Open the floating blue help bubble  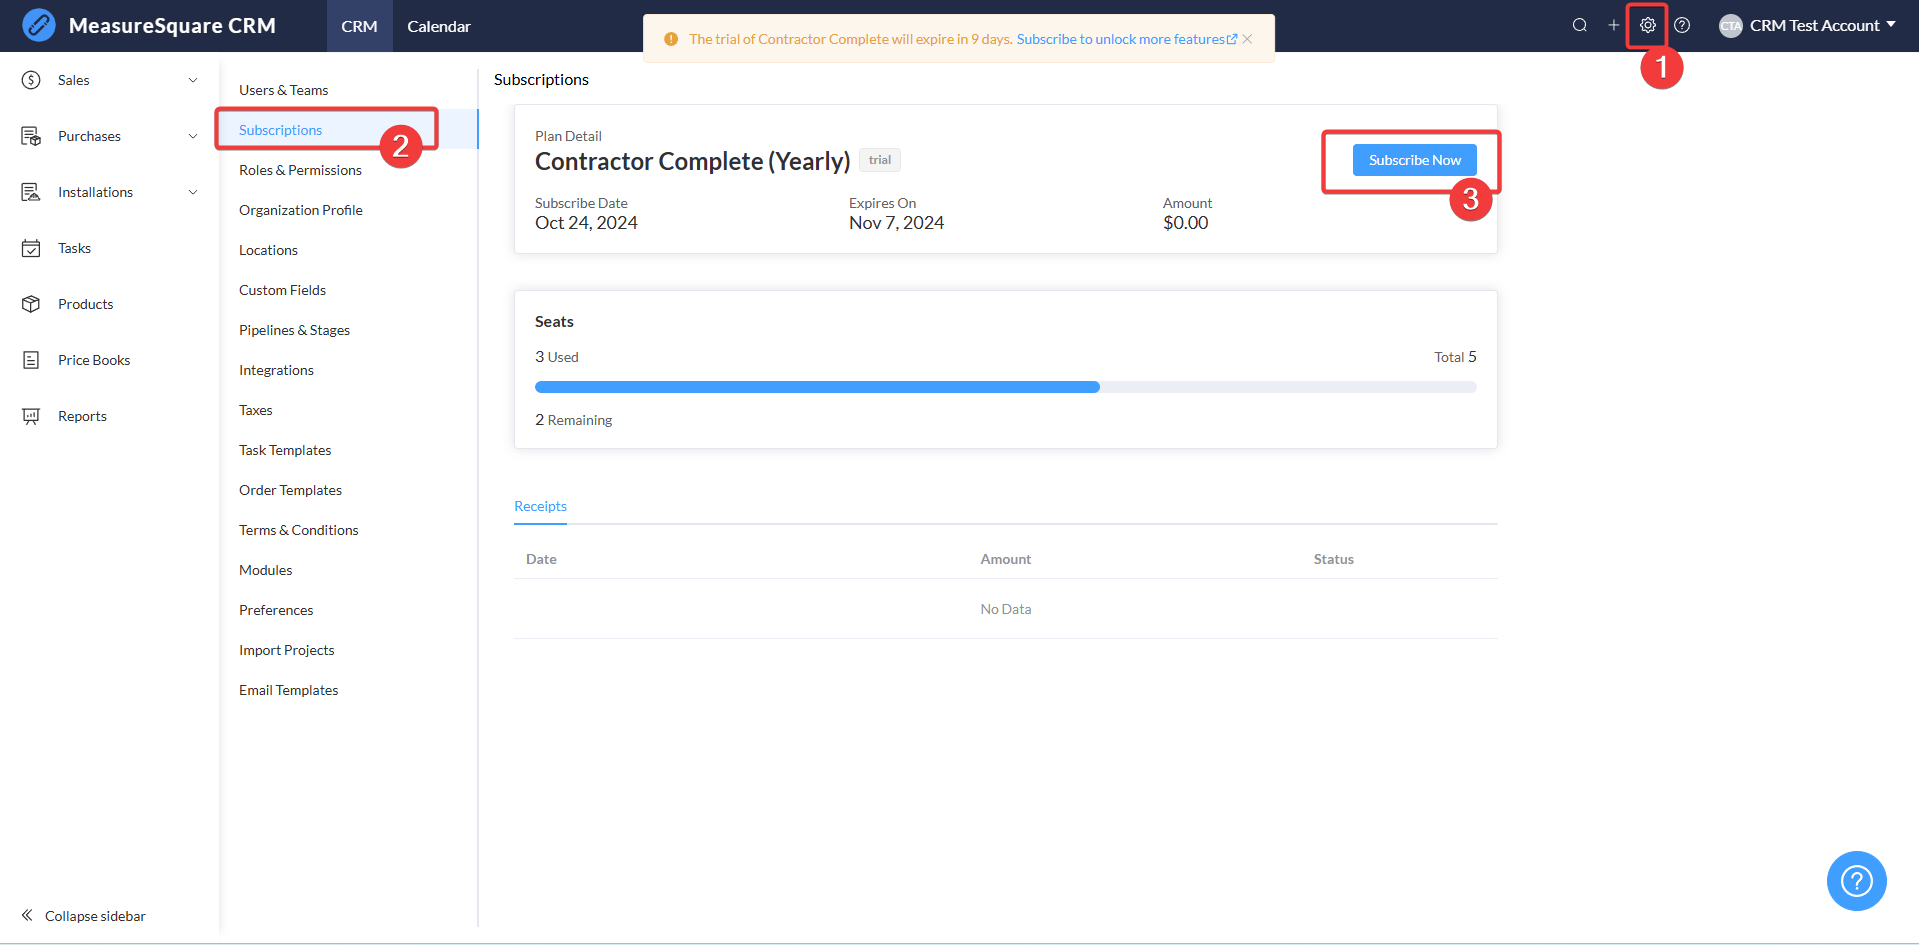pos(1857,881)
